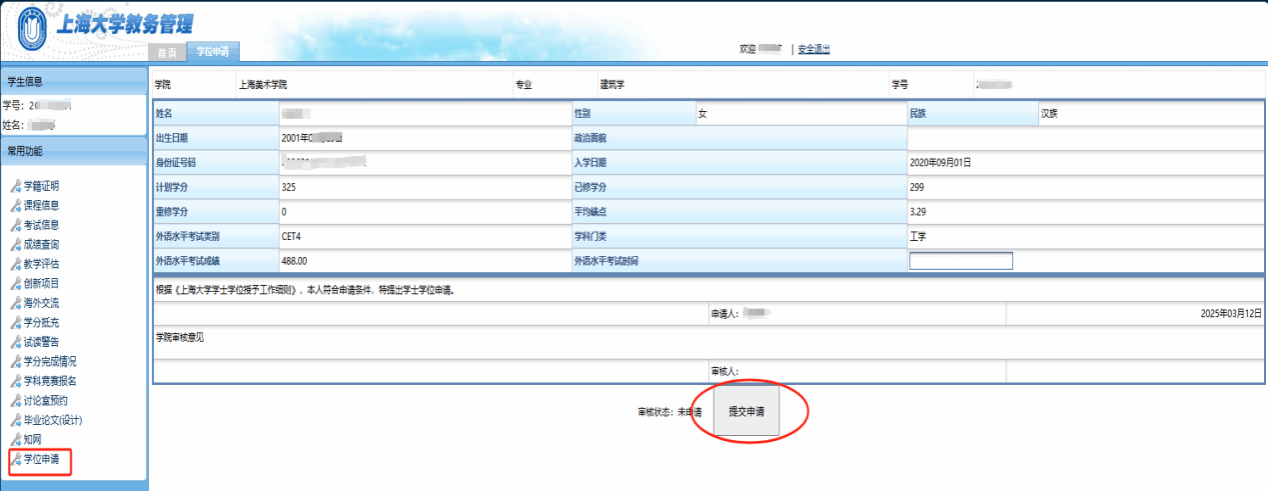Select the 学位申请 tab at top
1268x491 pixels.
coord(212,51)
